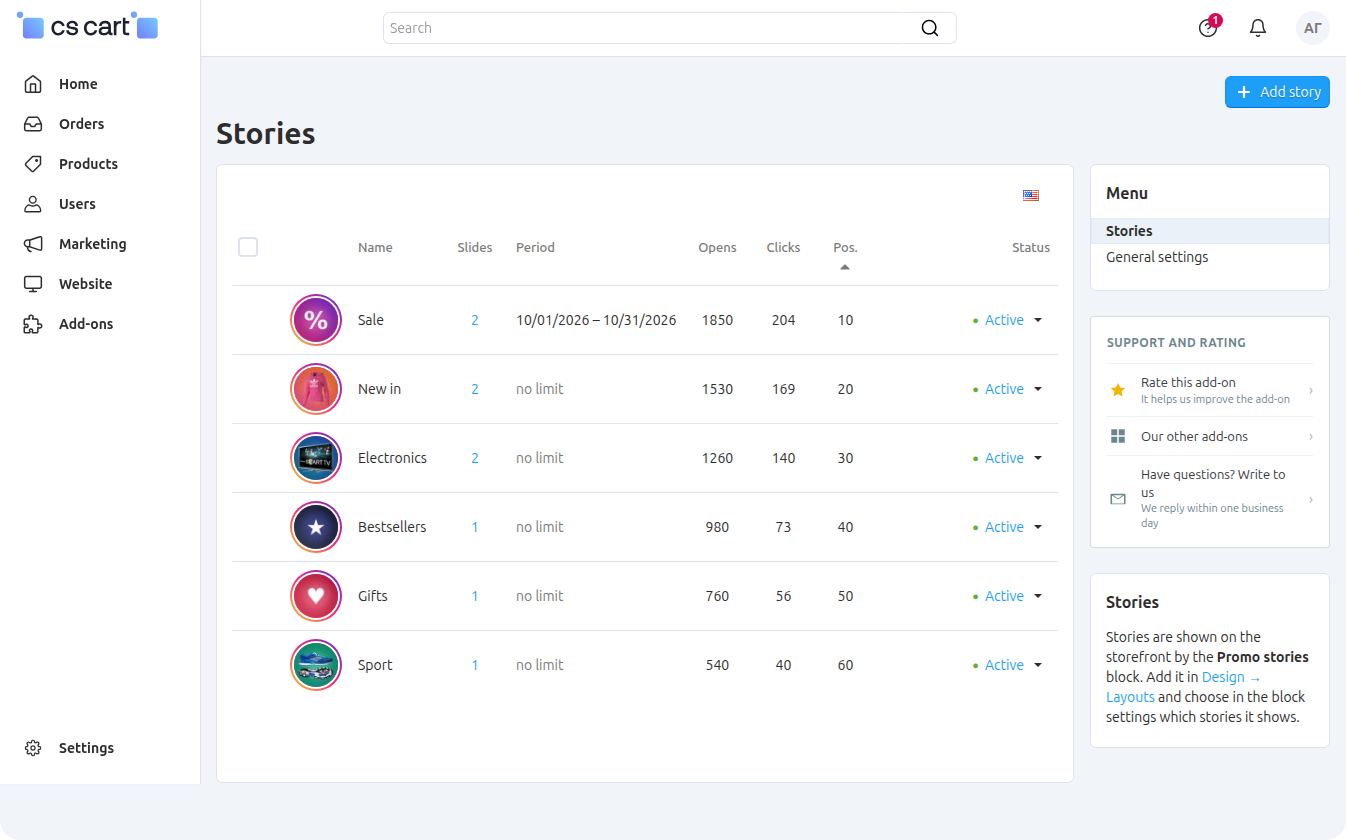Screen dimensions: 1346x840
Task: Click the Users person icon
Action: [x=33, y=204]
